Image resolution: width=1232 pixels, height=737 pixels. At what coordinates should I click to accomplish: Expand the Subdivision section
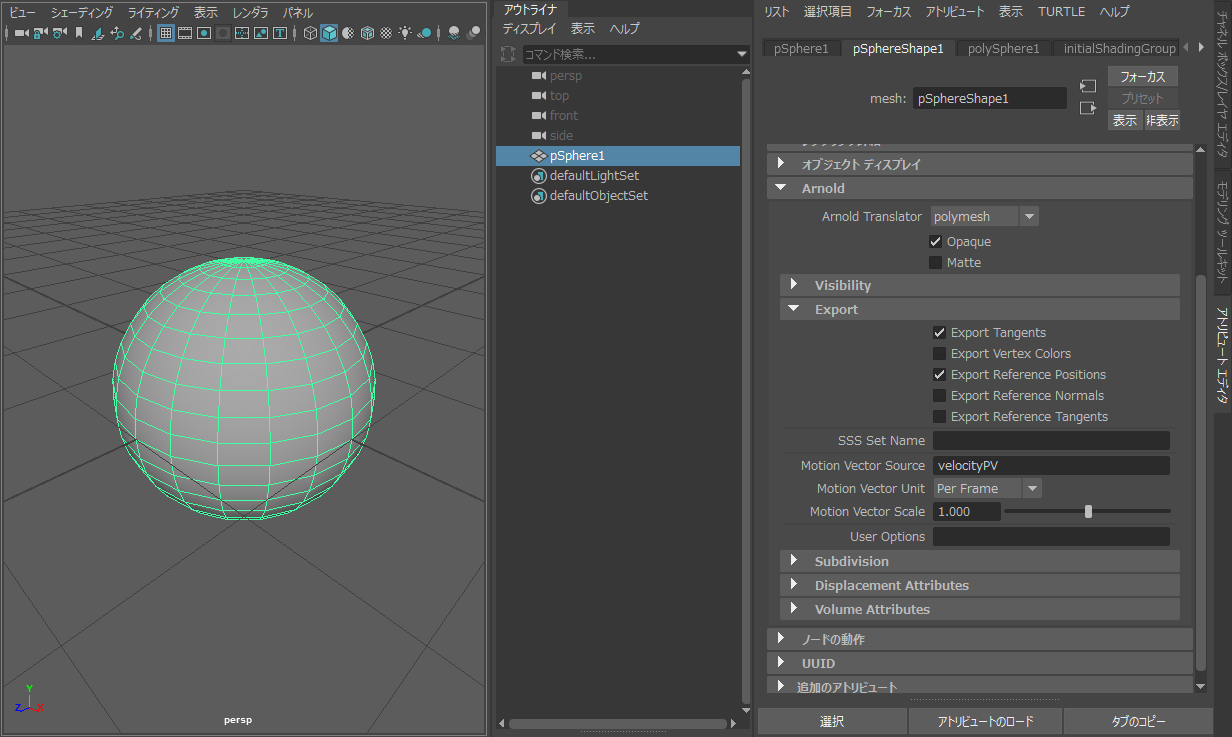850,561
